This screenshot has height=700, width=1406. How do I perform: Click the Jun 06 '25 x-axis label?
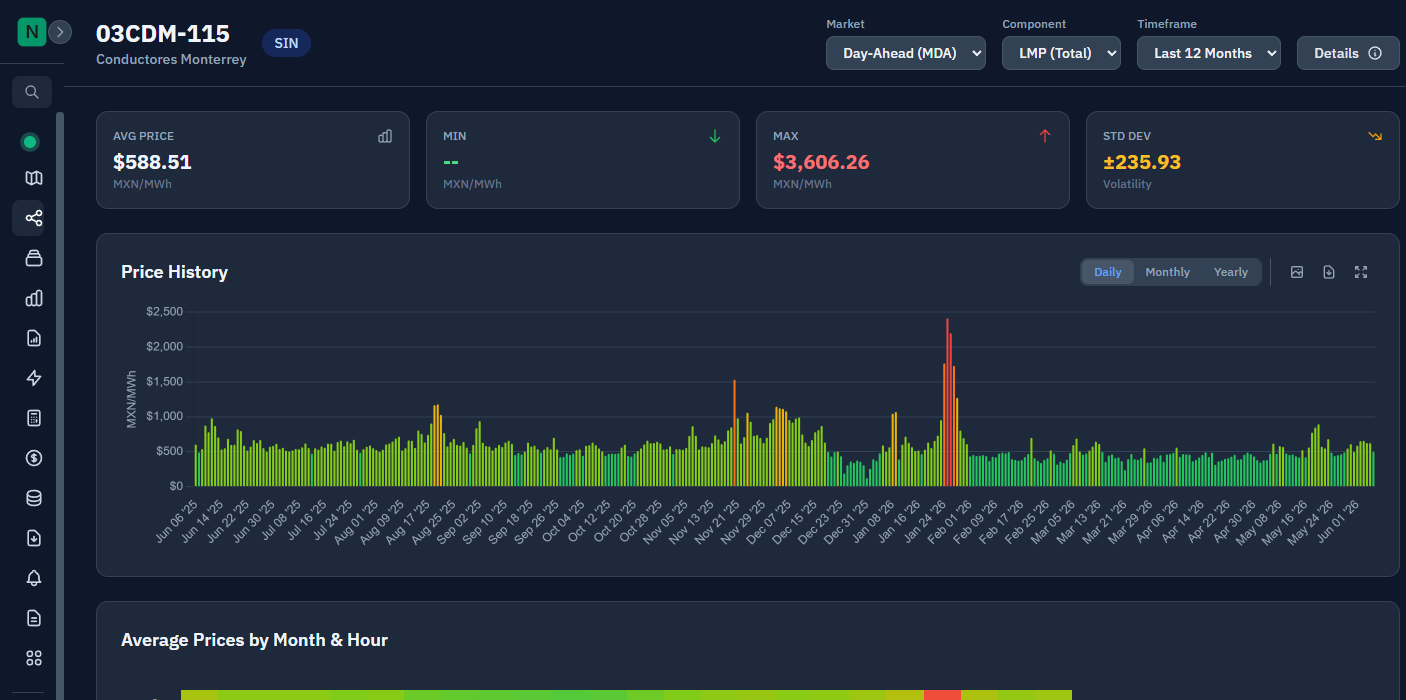[x=177, y=521]
